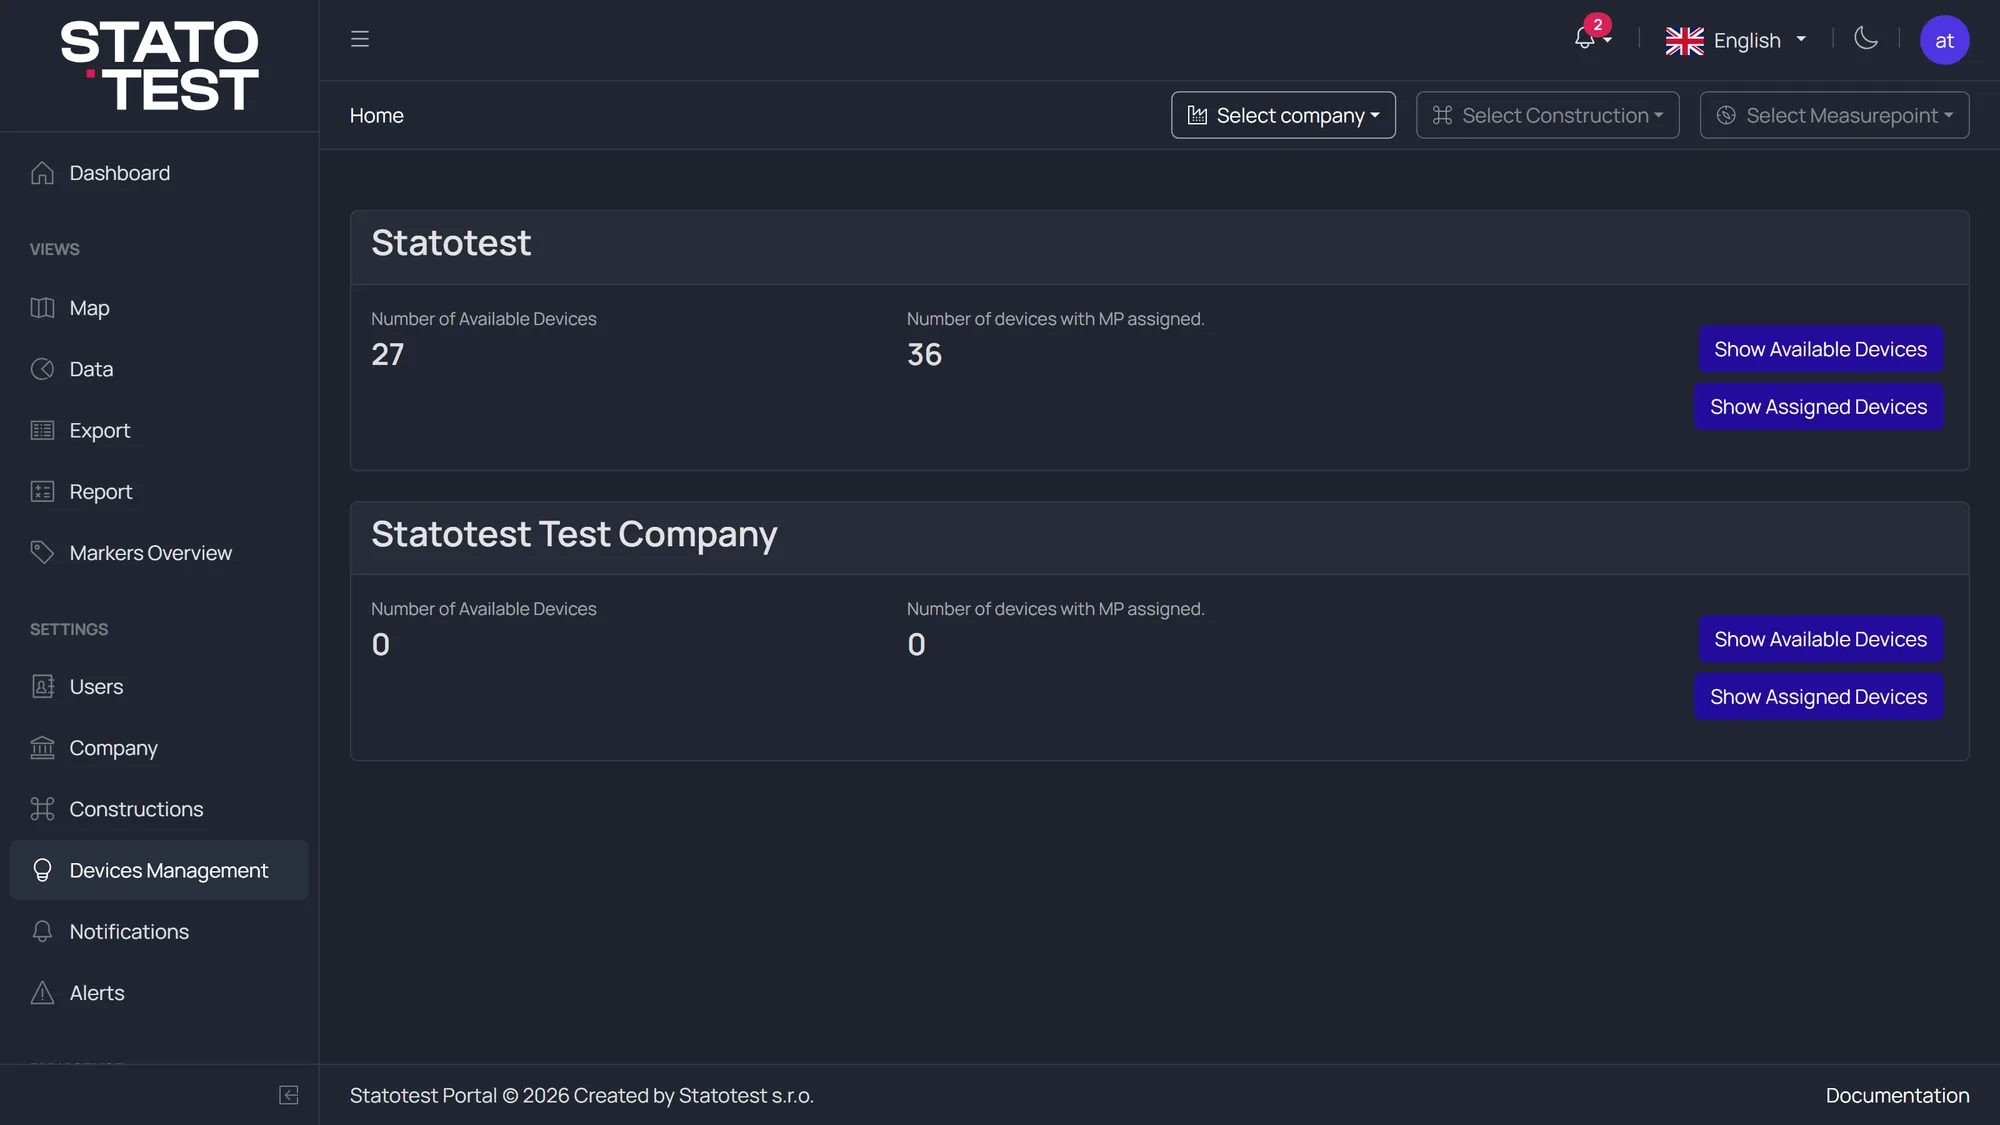Open the Data view

click(159, 369)
